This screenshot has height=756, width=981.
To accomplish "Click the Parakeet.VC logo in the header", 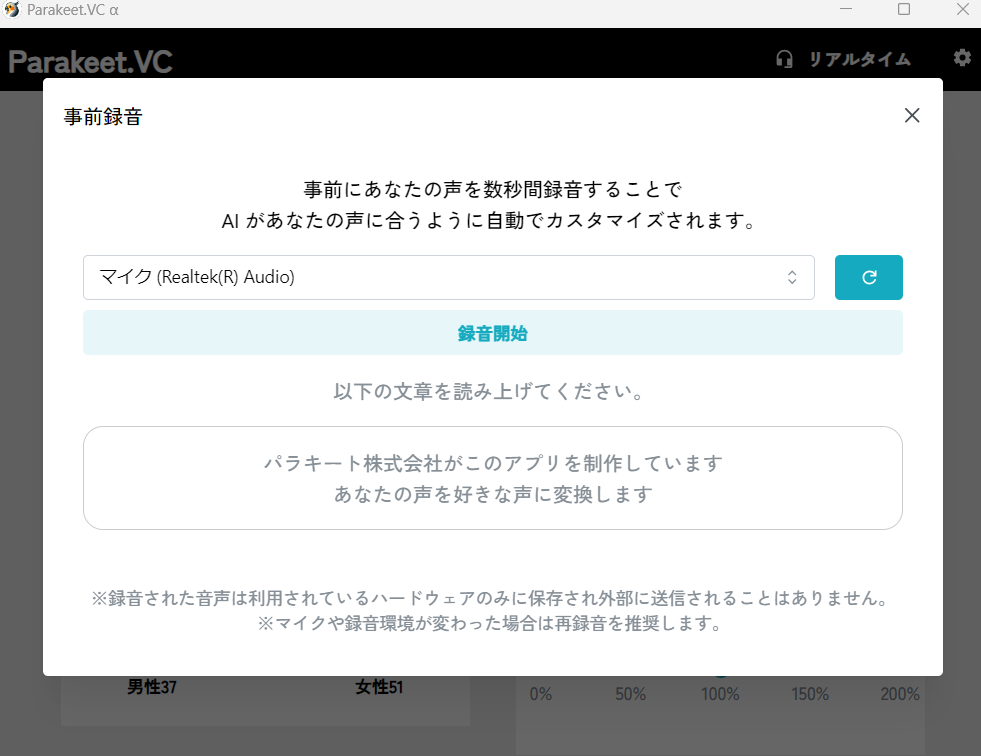I will tap(90, 62).
